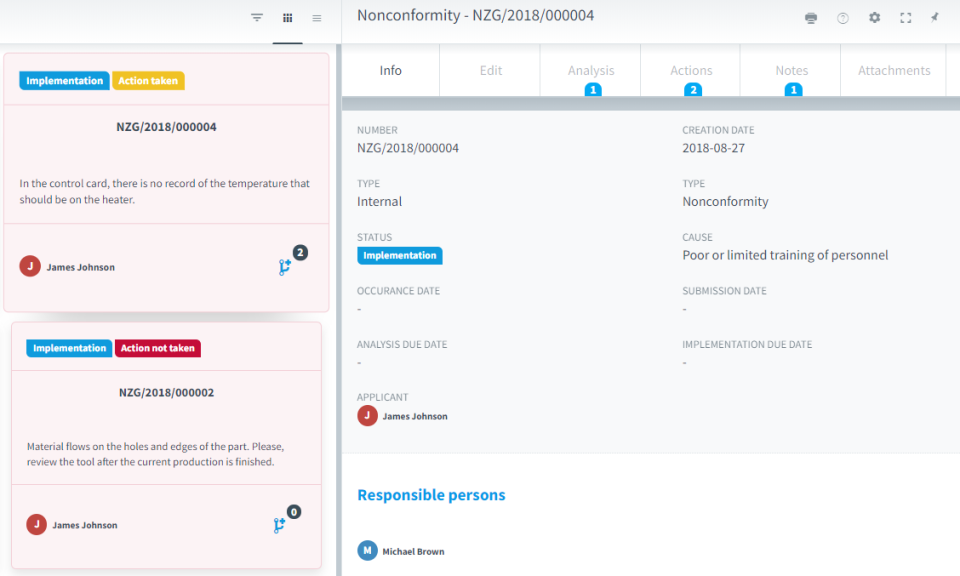Pin the nonconformity panel

click(935, 18)
